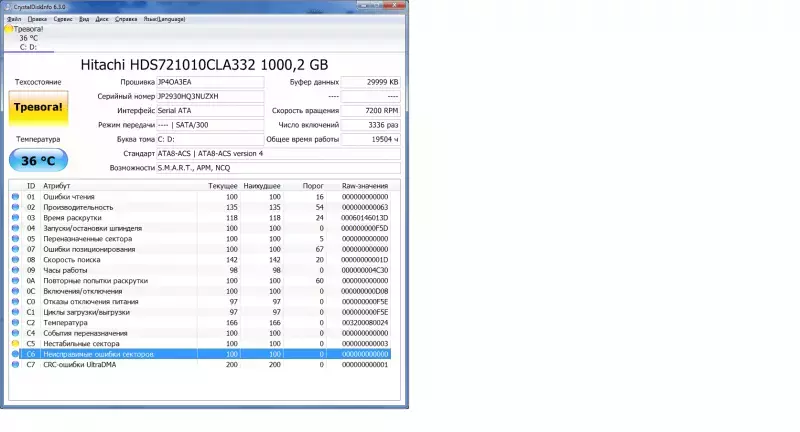Click status dot for Циклы загрузки/выгрузки
The image size is (800, 432).
point(15,312)
